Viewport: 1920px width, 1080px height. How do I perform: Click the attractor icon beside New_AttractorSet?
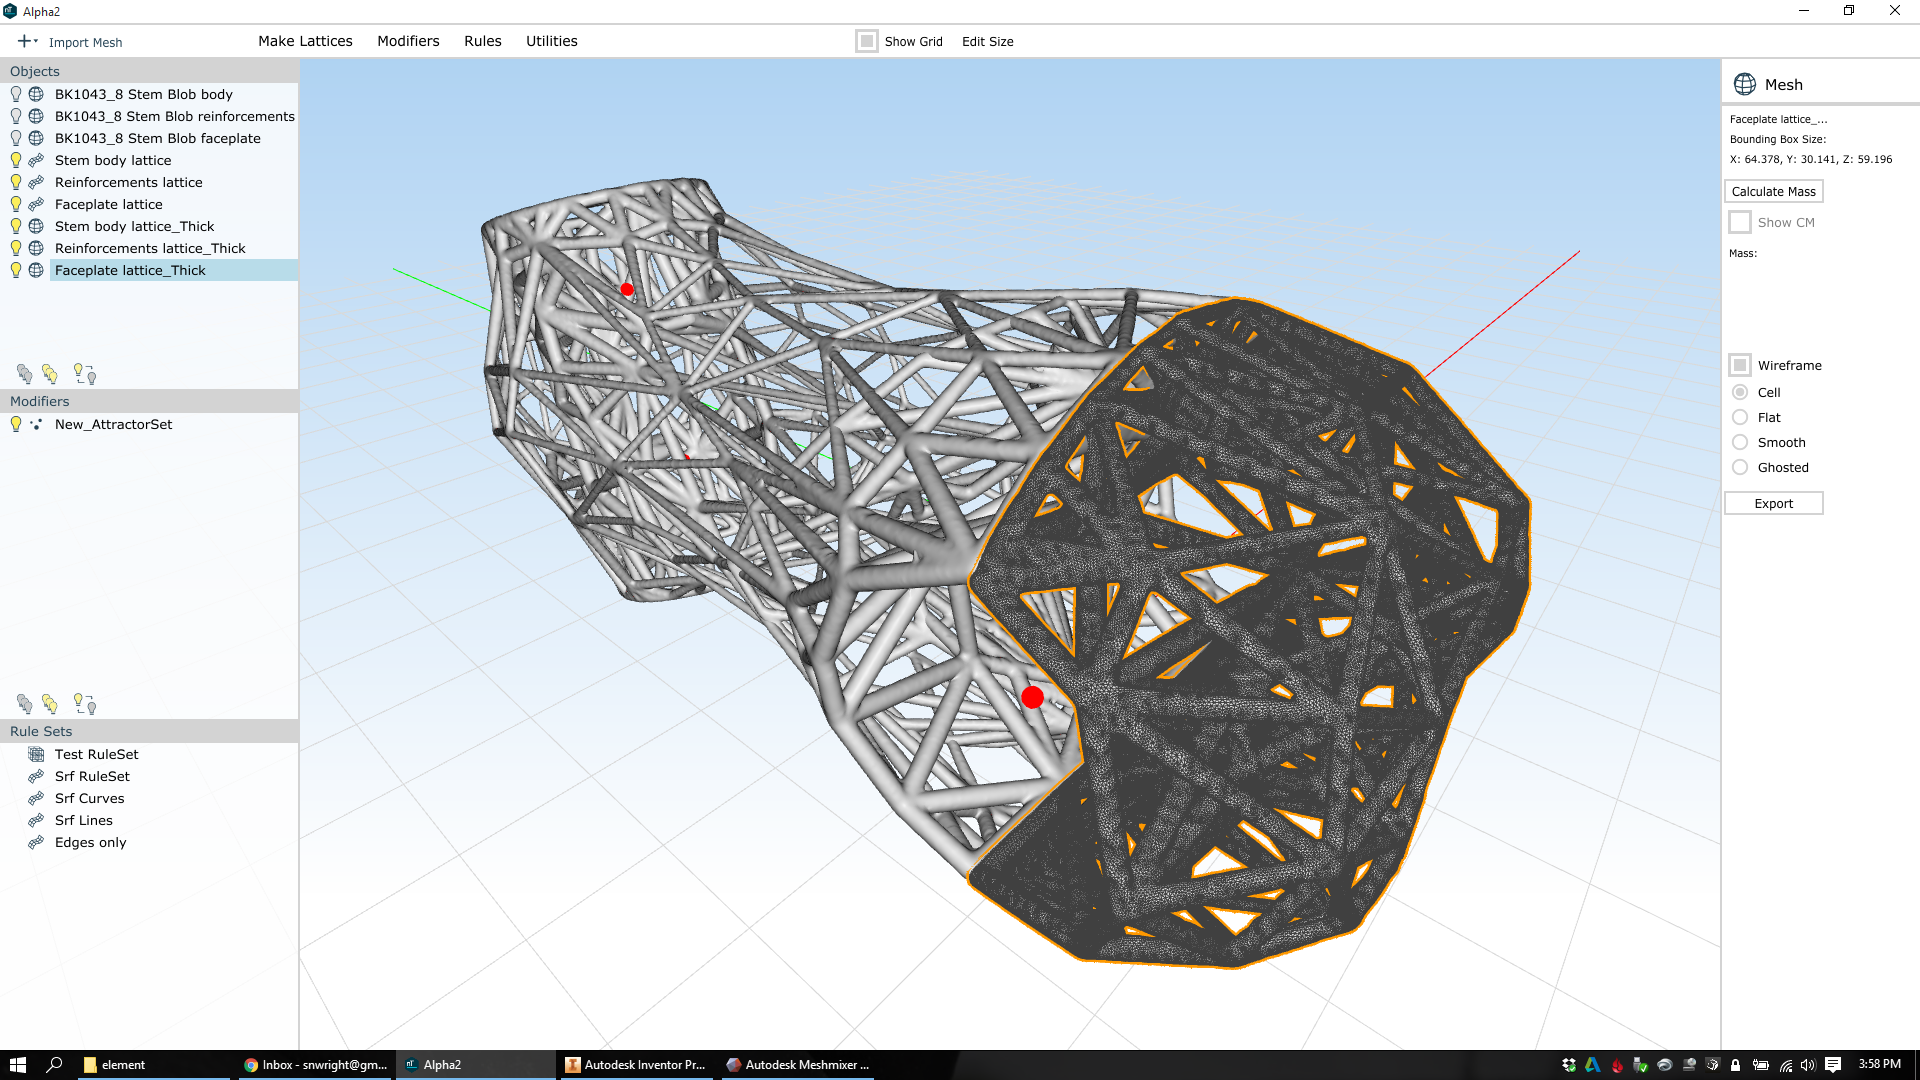point(36,424)
